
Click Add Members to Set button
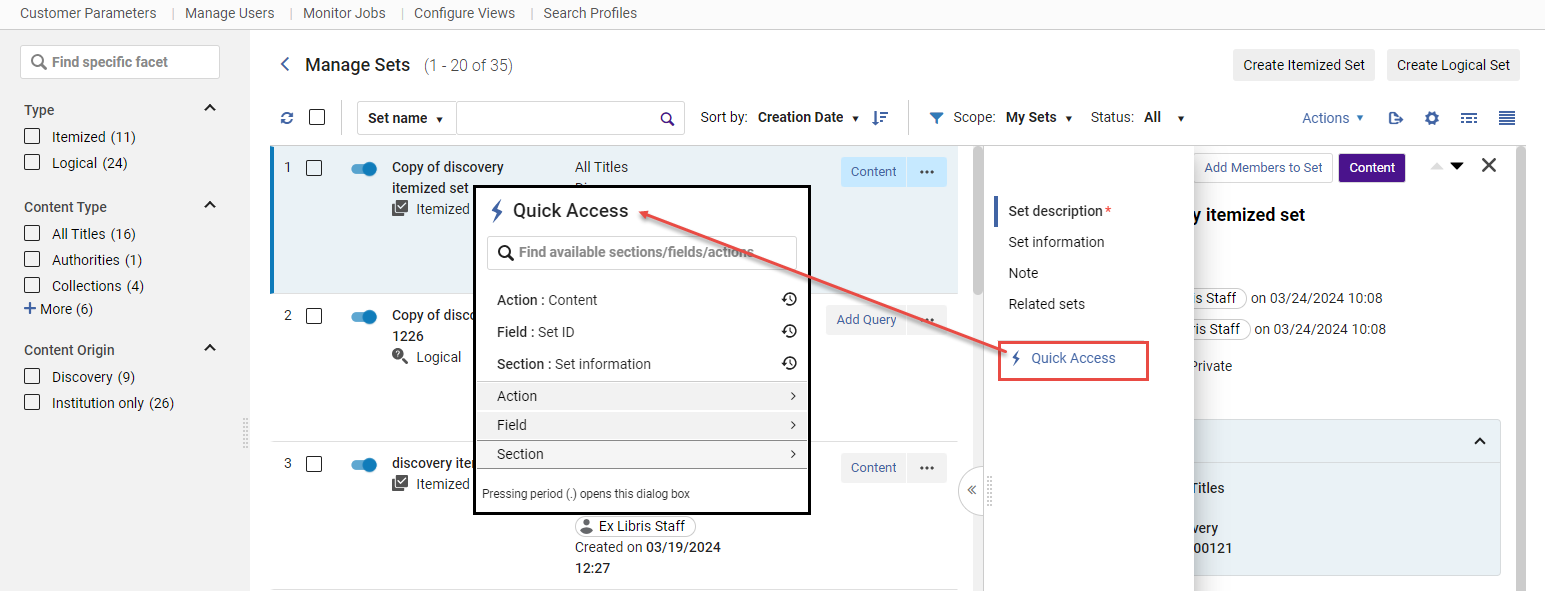coord(1263,168)
